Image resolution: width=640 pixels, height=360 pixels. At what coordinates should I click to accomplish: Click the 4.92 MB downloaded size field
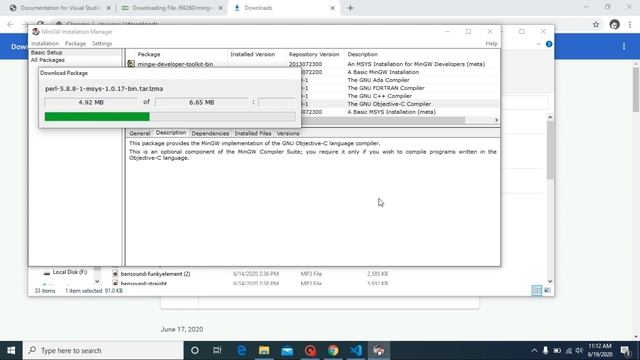point(91,102)
